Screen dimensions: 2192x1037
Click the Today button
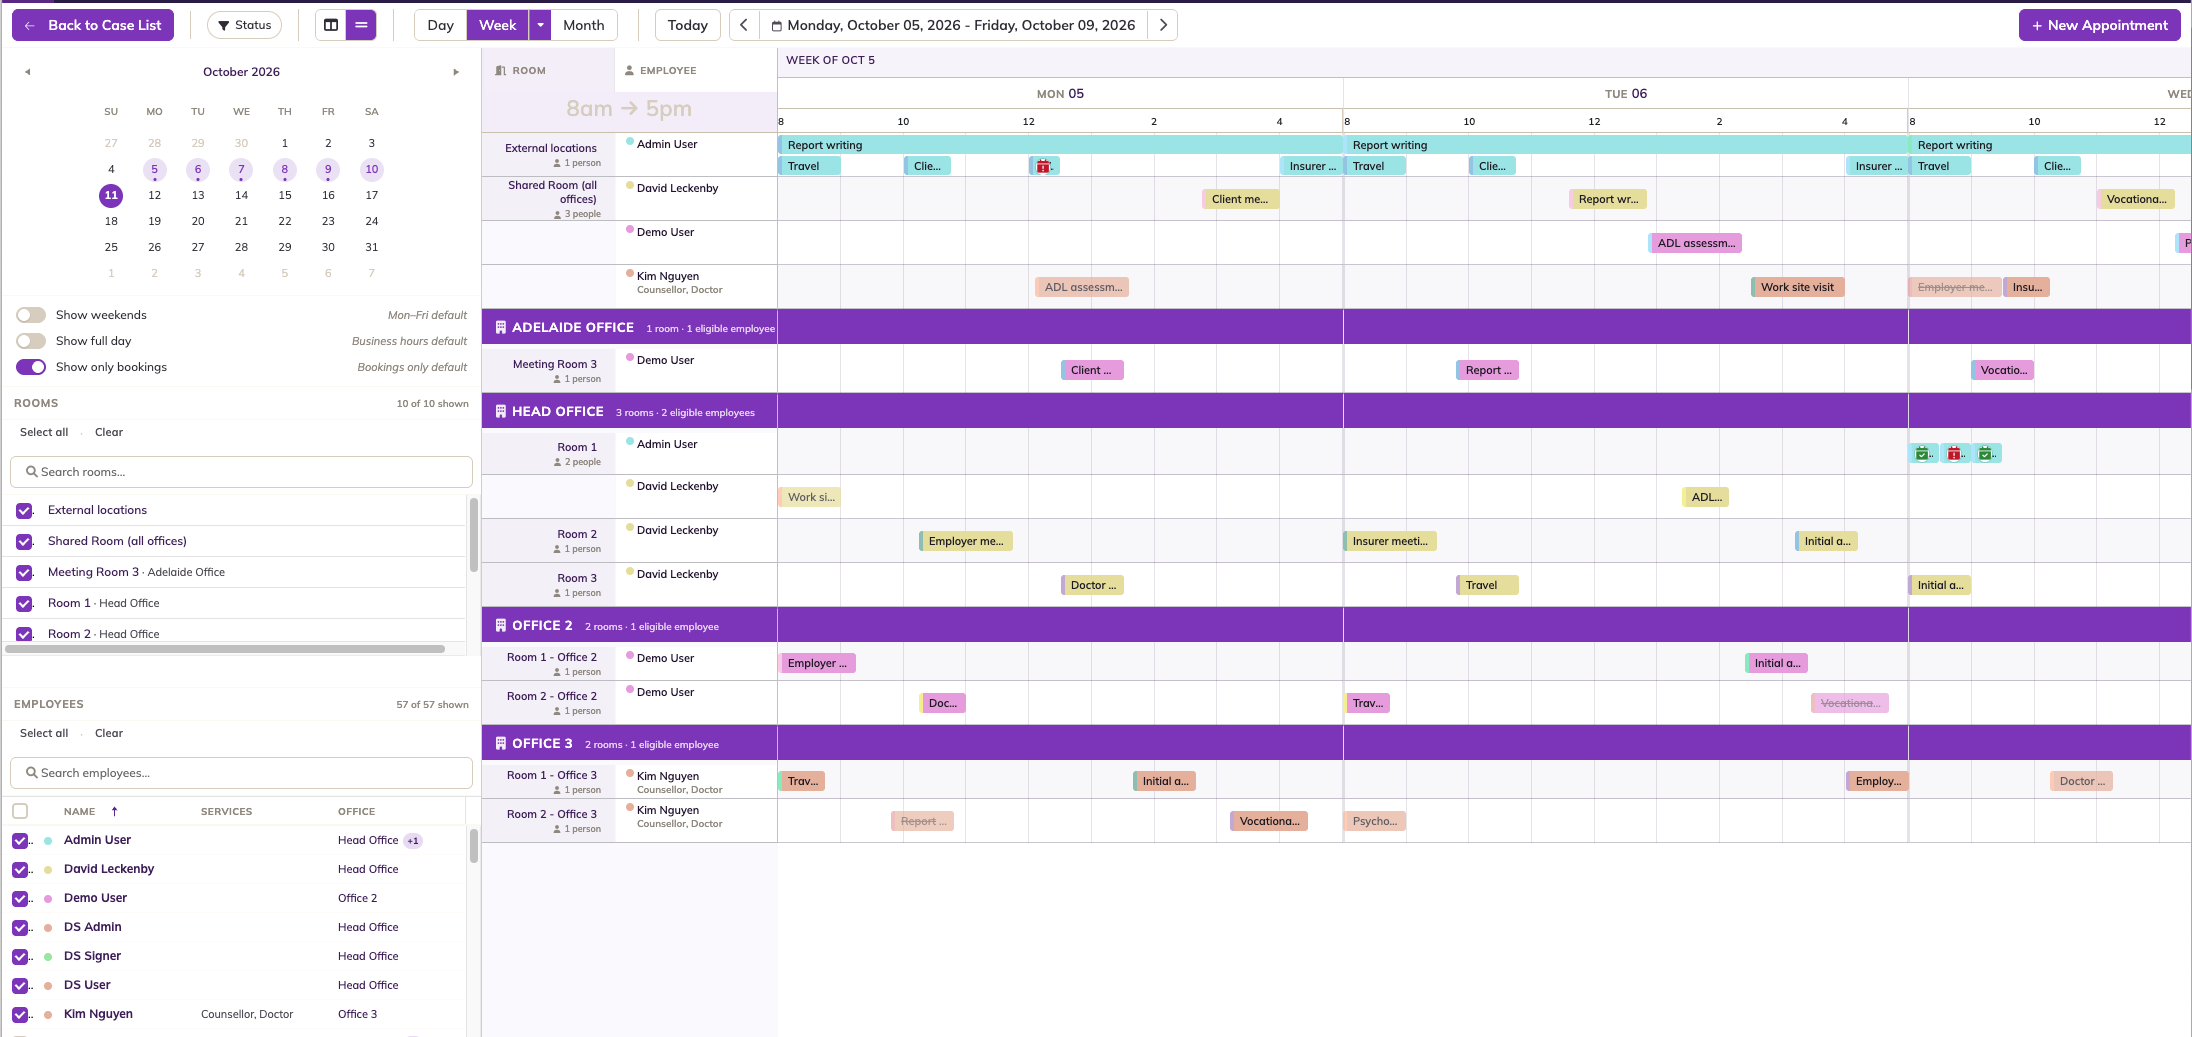click(687, 25)
